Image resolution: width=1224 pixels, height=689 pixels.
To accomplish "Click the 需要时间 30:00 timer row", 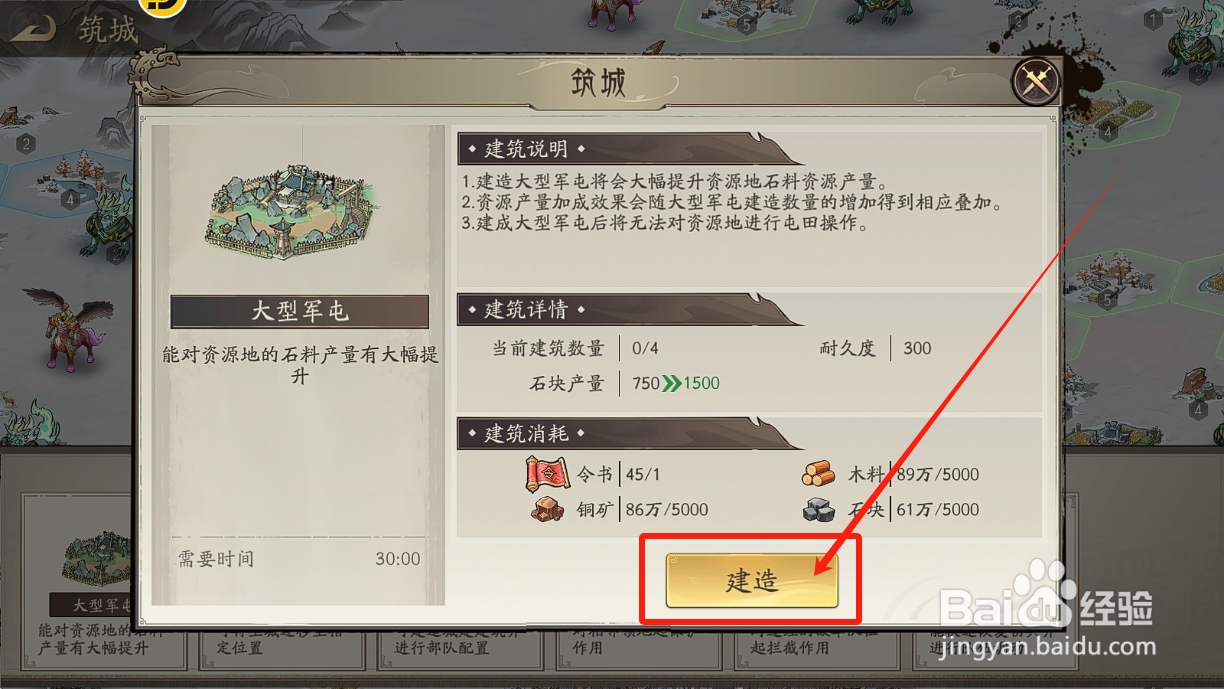I will point(299,559).
